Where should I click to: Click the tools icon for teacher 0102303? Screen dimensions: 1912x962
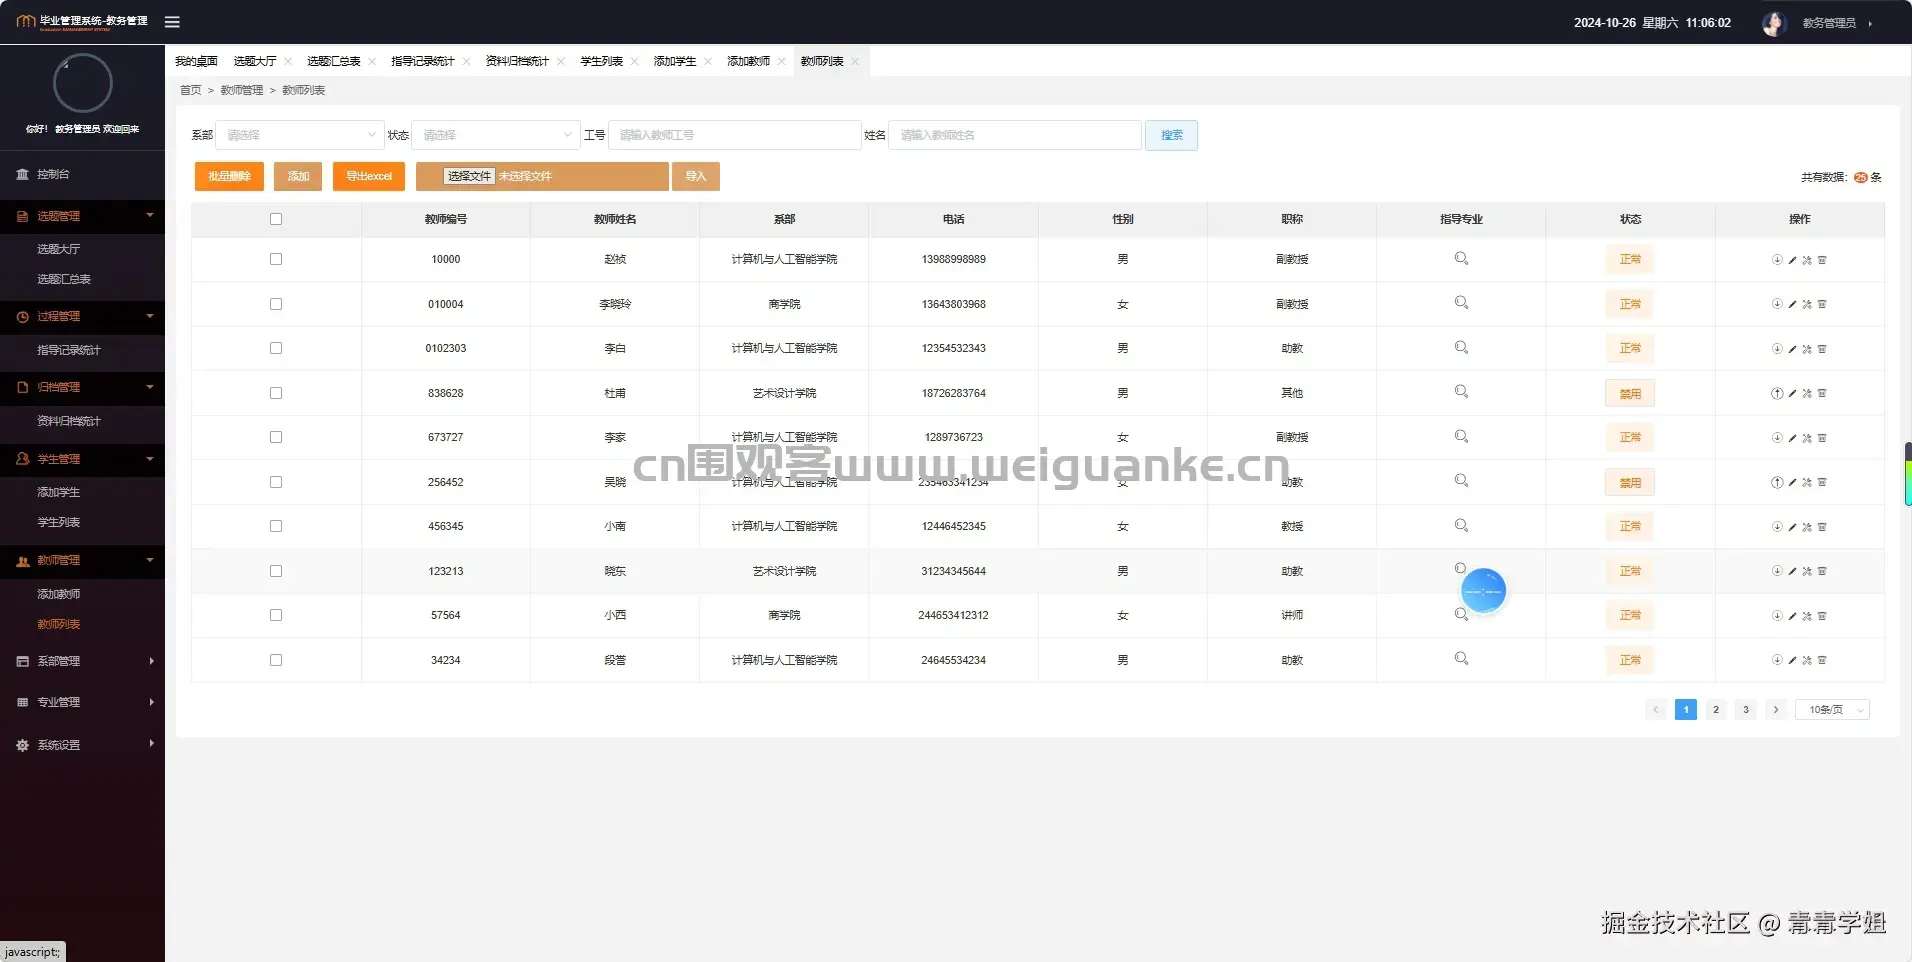tap(1807, 349)
